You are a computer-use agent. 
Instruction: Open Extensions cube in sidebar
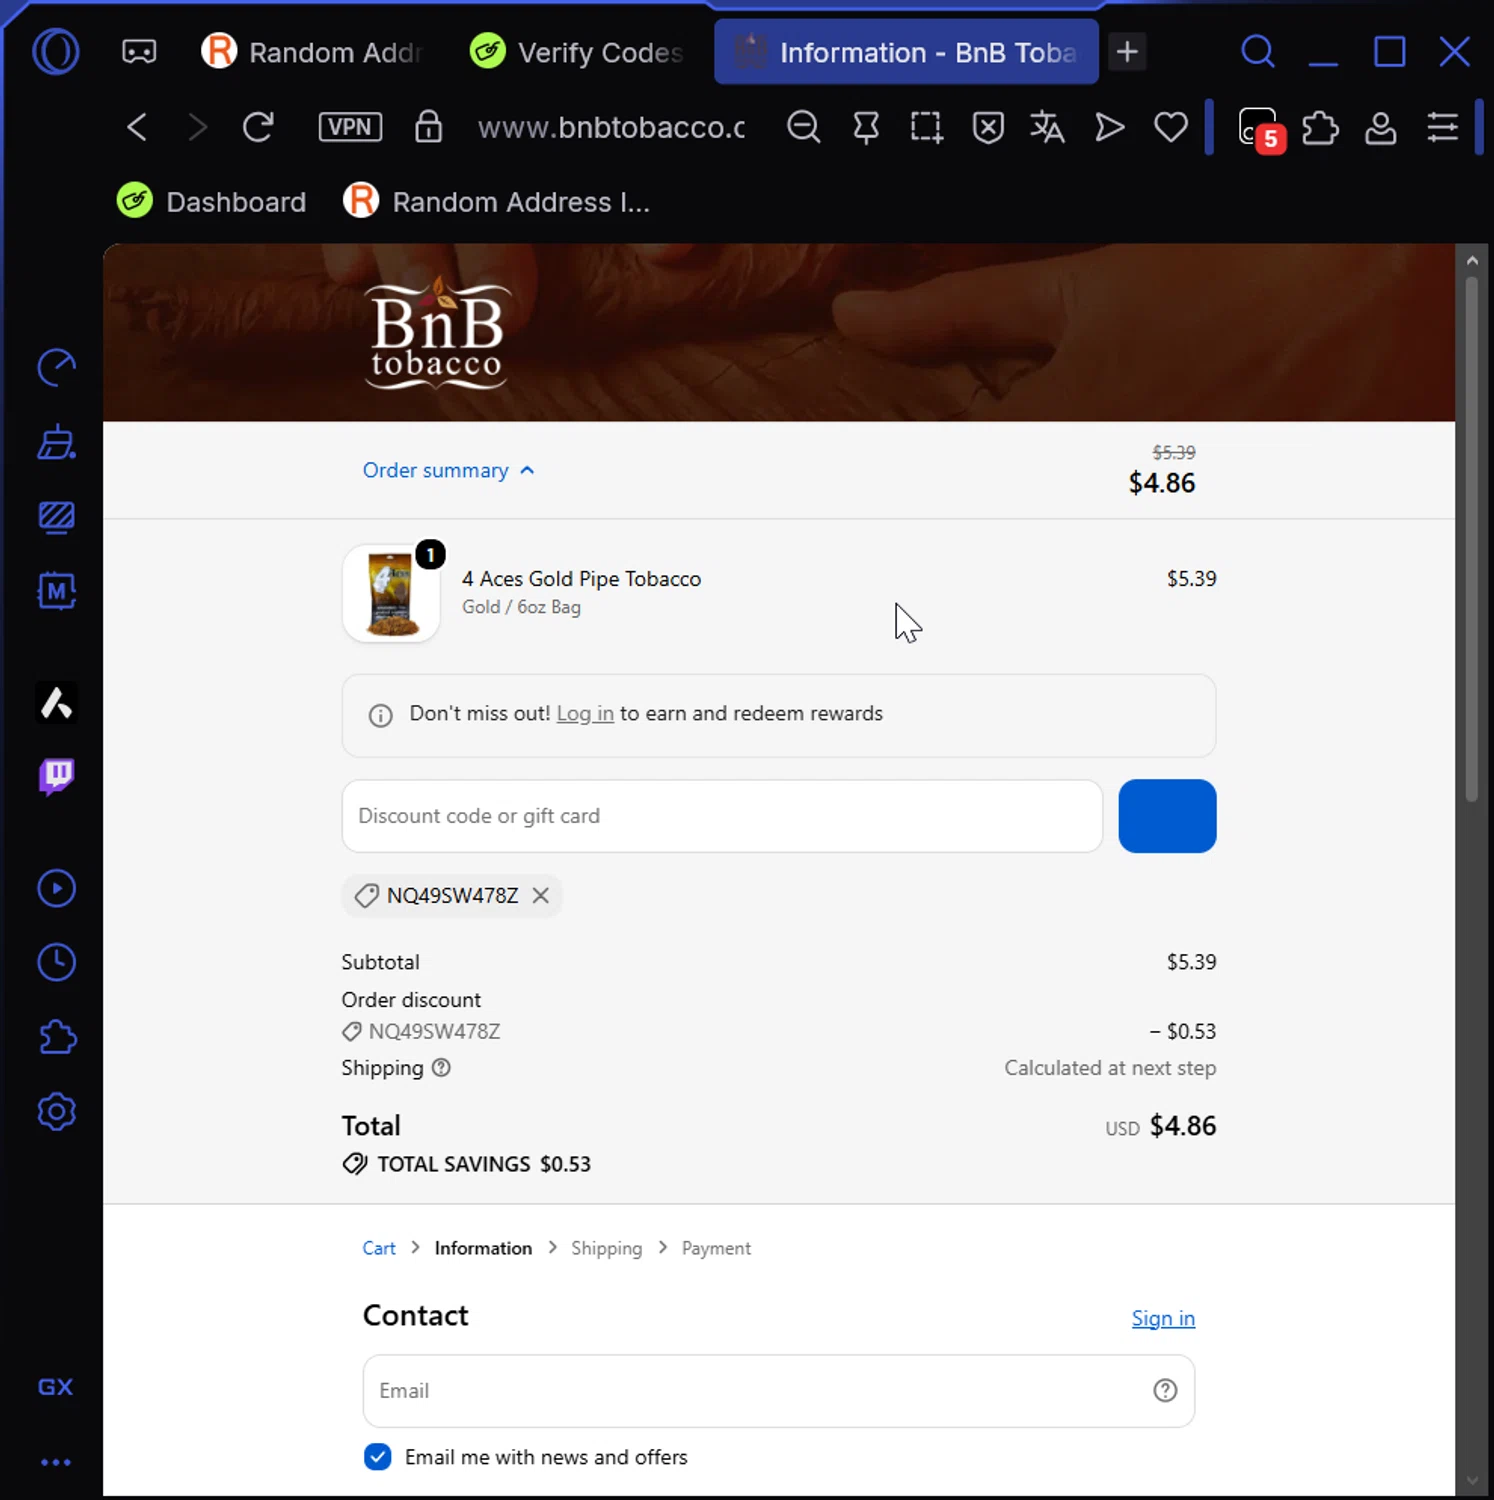[57, 1037]
